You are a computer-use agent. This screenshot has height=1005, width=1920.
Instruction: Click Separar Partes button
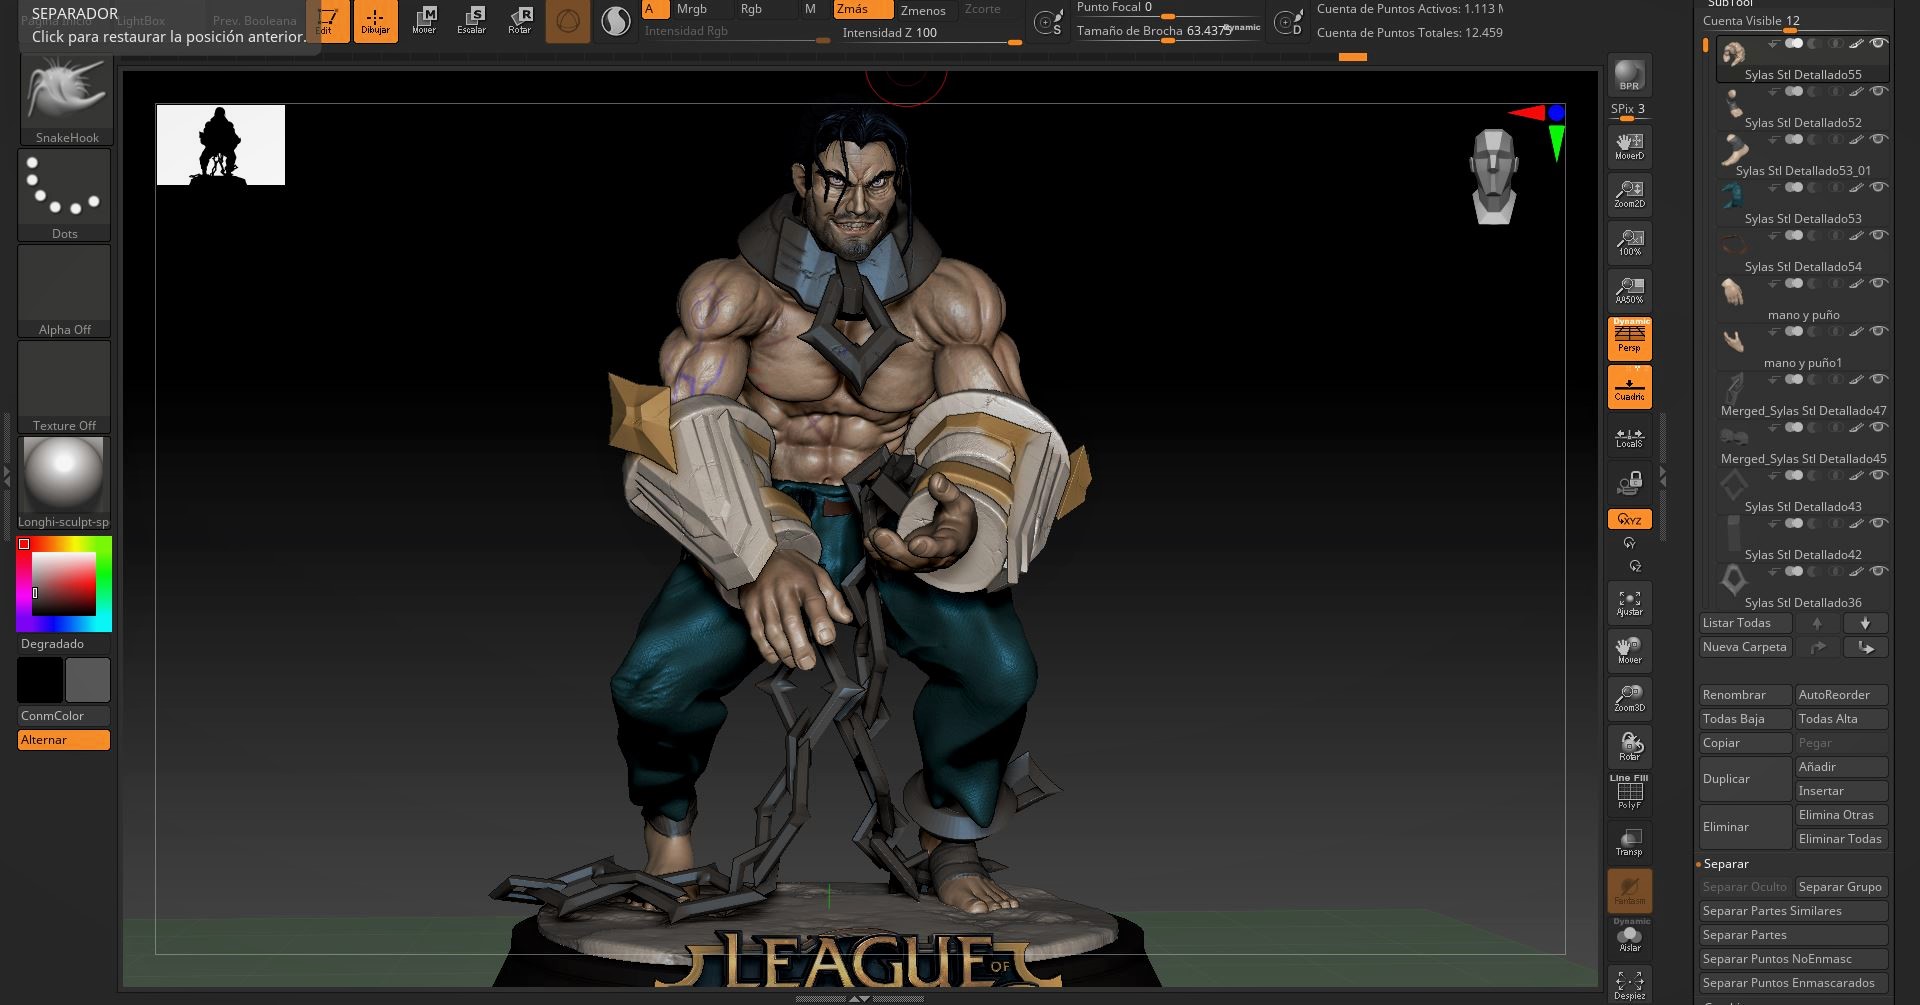[1793, 935]
